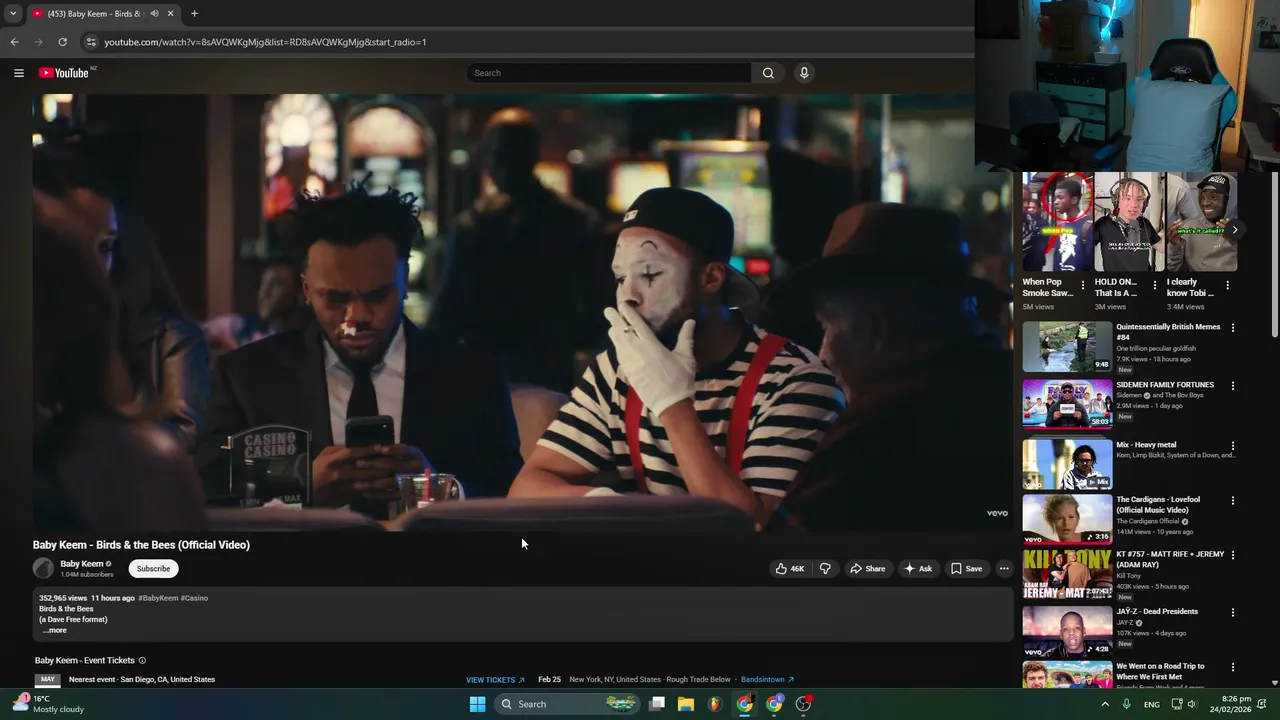The image size is (1280, 720).
Task: Dislike the video with the thumbs-down icon
Action: point(825,569)
